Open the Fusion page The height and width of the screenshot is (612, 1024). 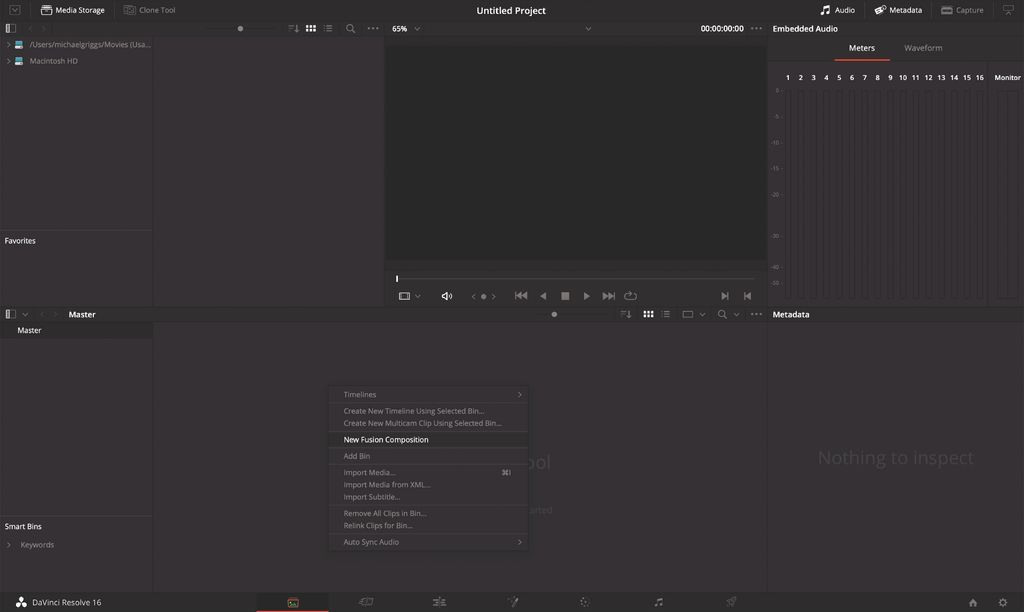[512, 601]
